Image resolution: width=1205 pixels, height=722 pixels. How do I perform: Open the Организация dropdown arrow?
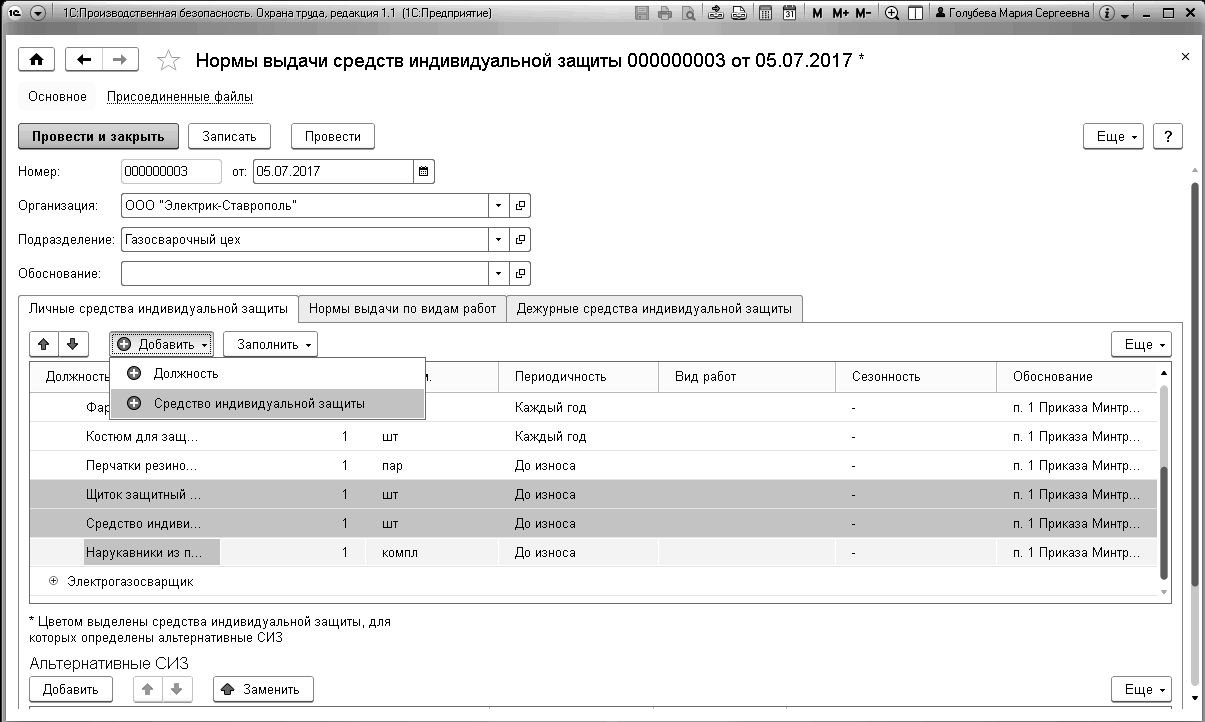point(499,205)
